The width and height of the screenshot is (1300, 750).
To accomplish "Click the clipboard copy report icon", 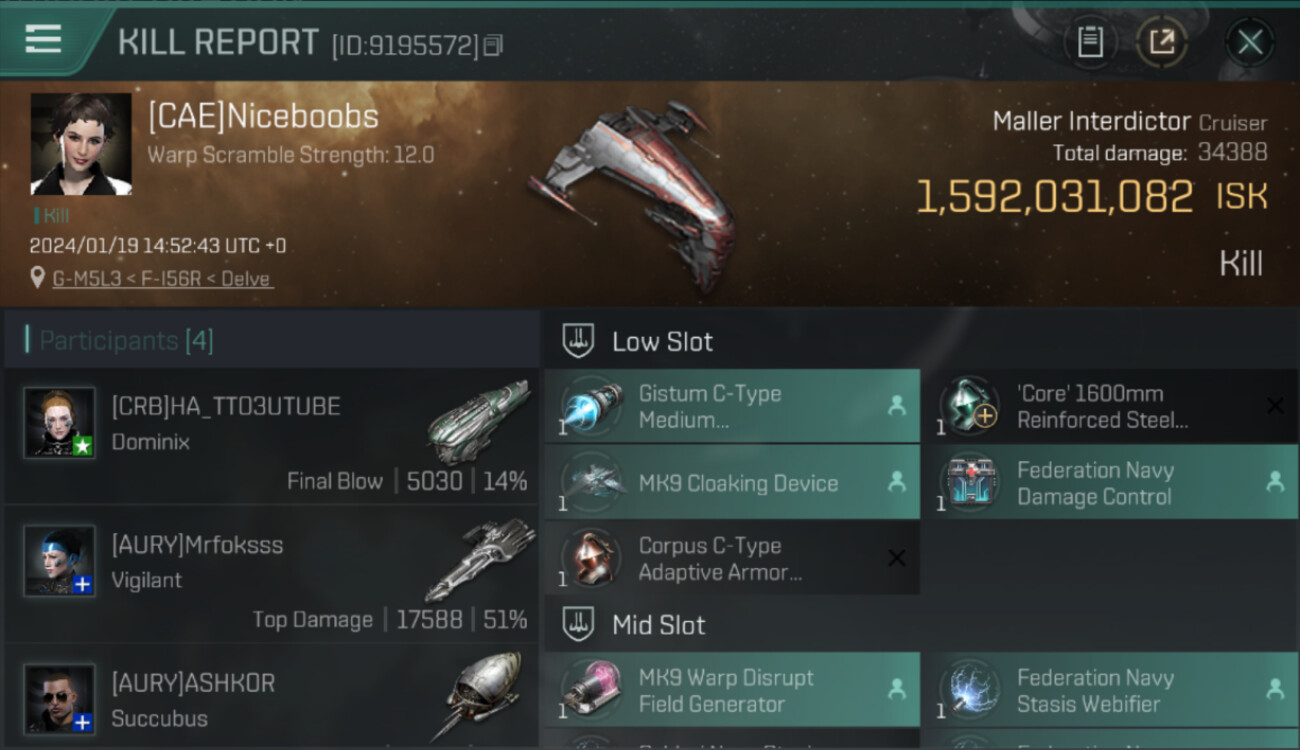I will pyautogui.click(x=1090, y=42).
